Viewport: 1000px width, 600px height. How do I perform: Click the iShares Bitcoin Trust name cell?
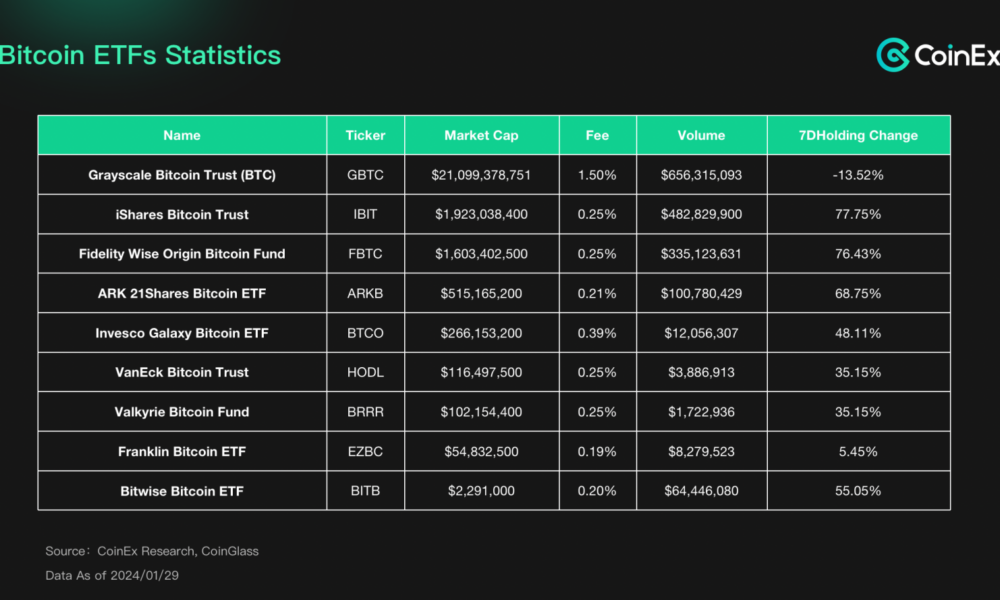182,214
